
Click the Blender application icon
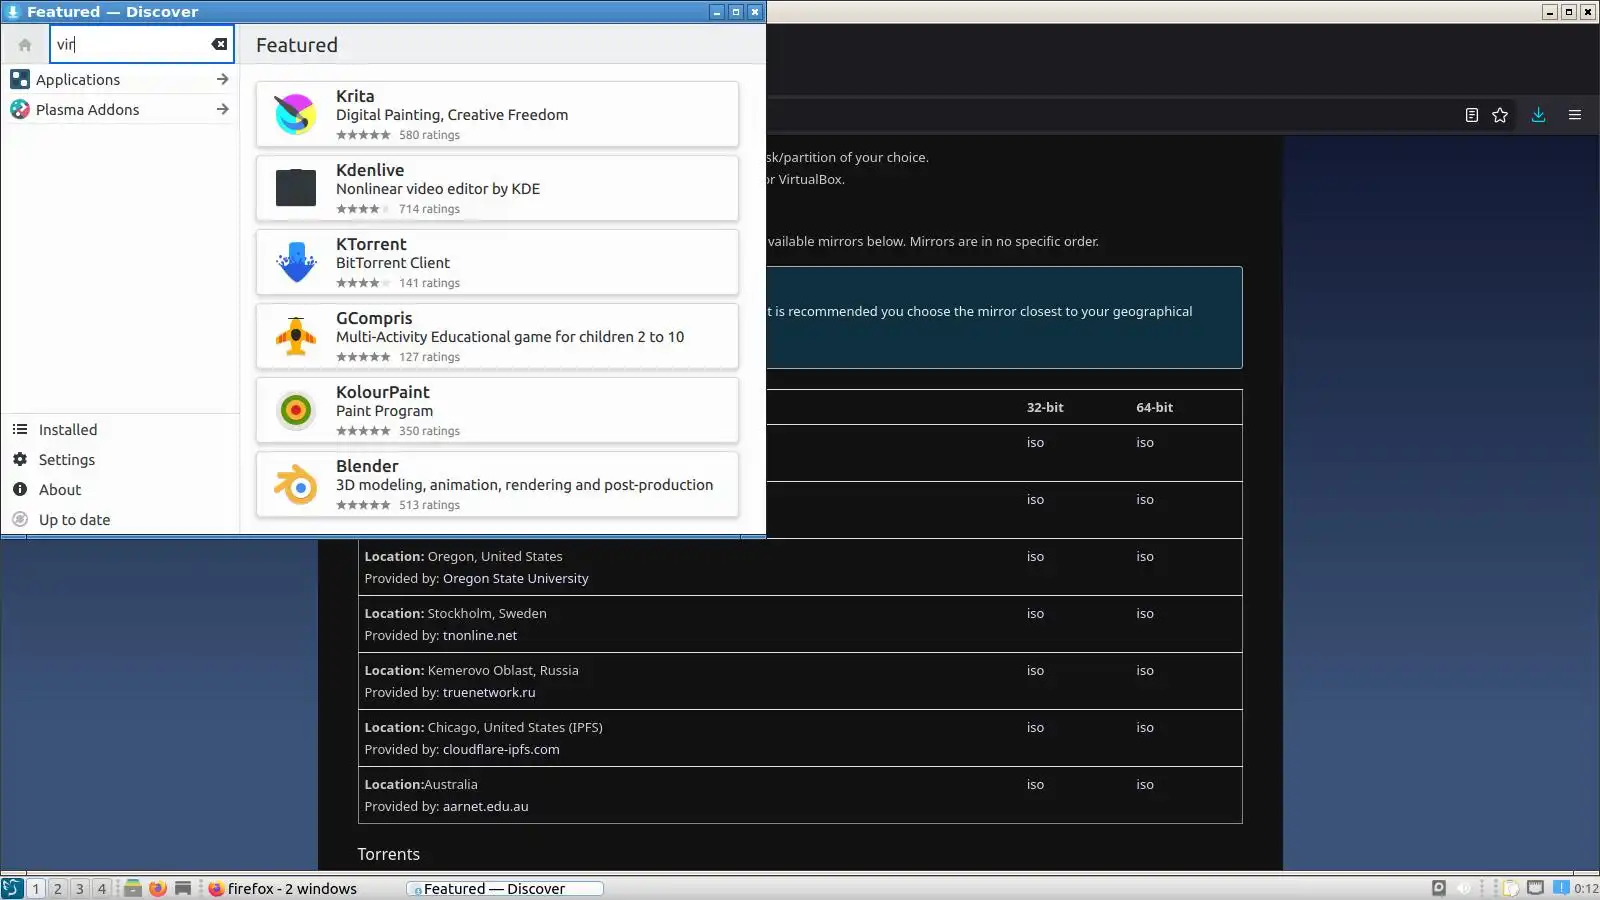tap(296, 484)
